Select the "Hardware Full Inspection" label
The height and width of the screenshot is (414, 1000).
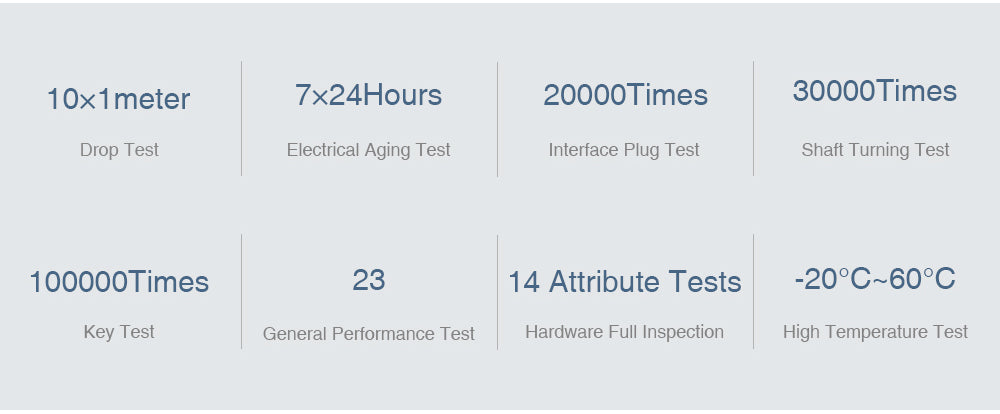tap(624, 332)
